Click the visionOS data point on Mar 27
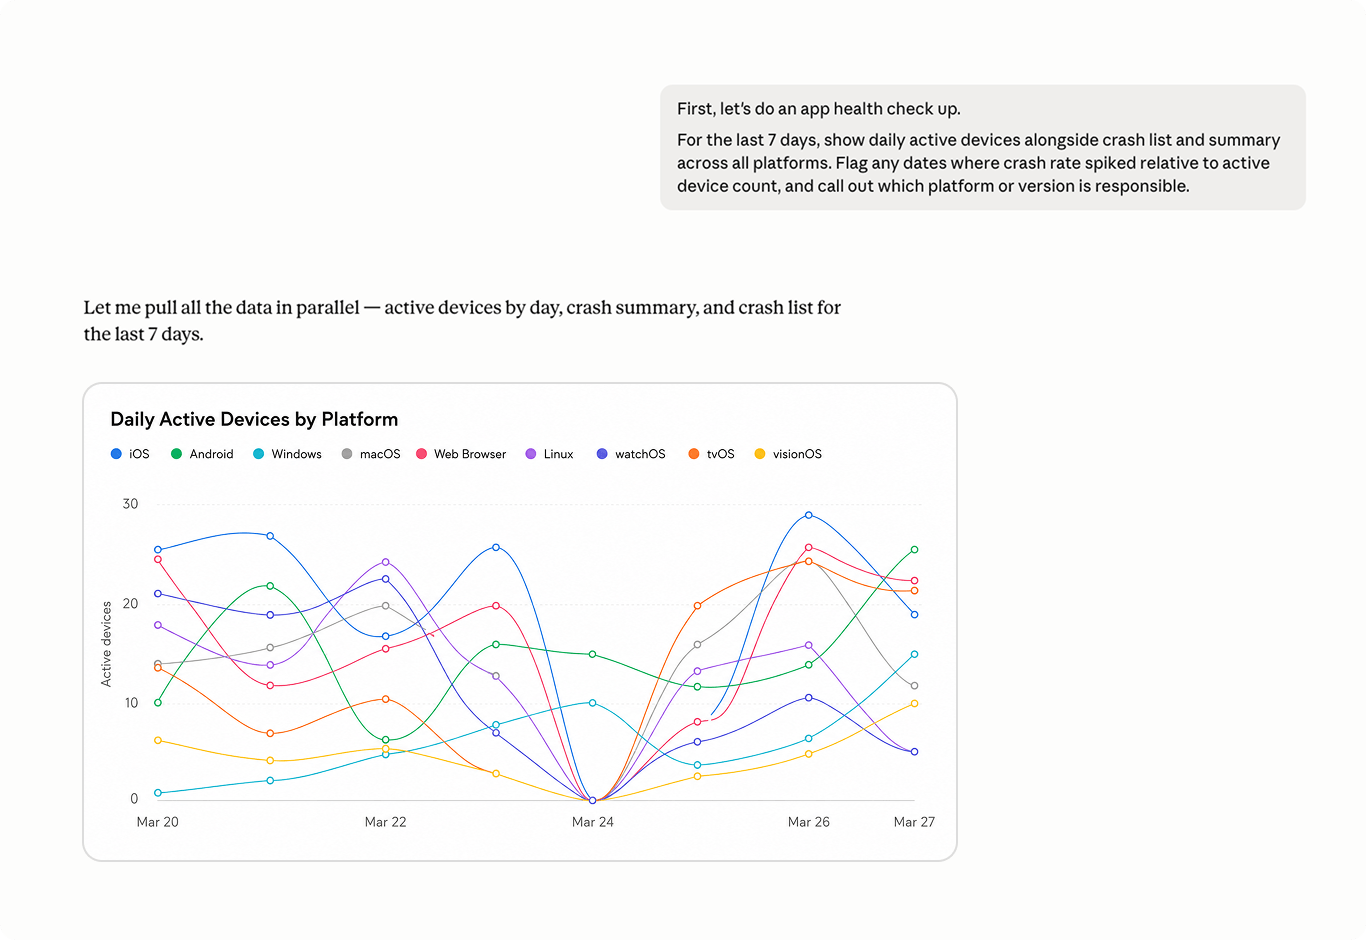The width and height of the screenshot is (1366, 940). click(x=914, y=704)
